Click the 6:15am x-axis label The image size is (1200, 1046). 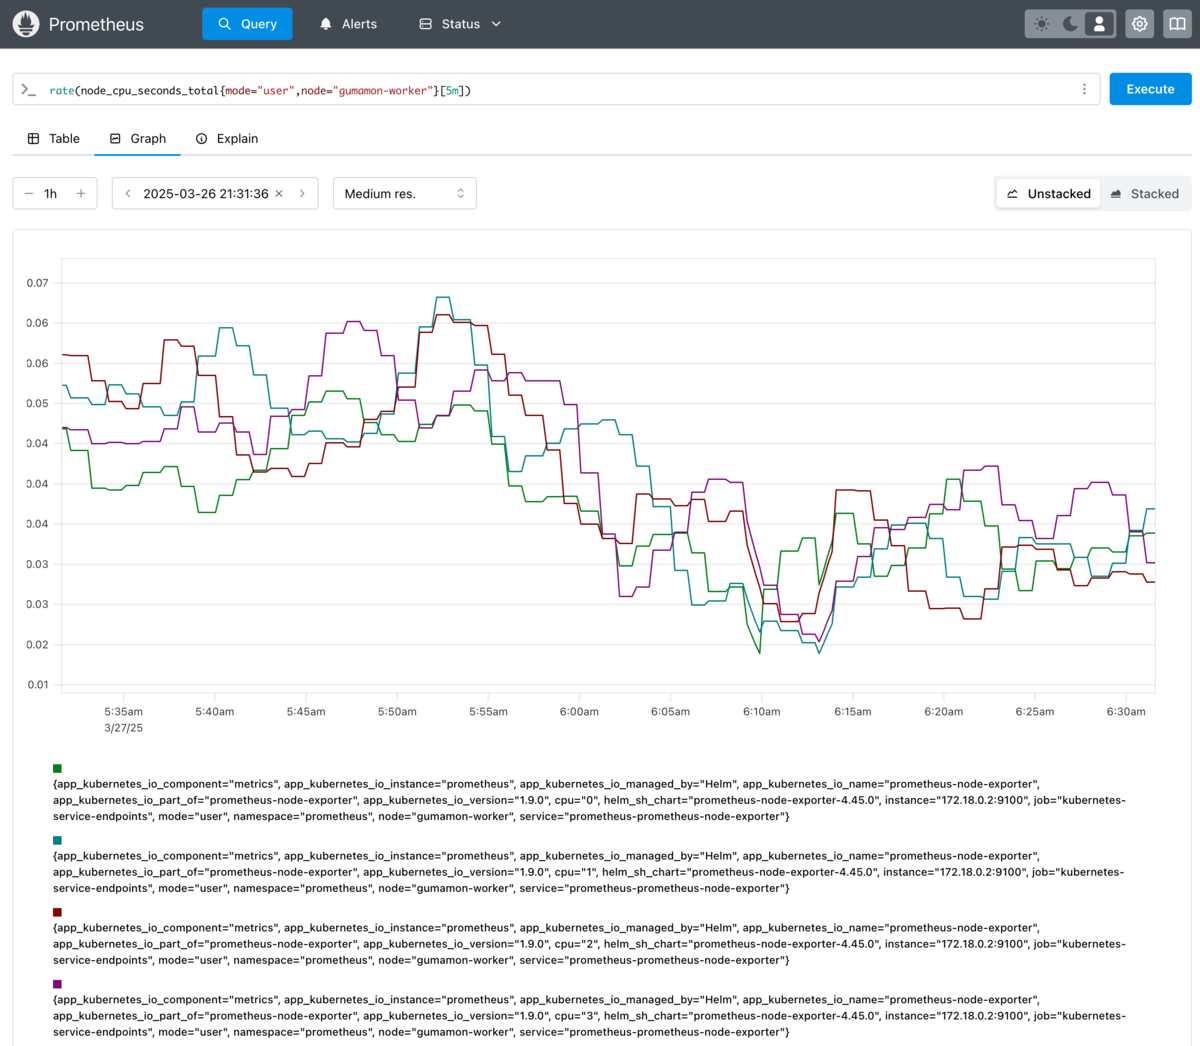(x=853, y=712)
